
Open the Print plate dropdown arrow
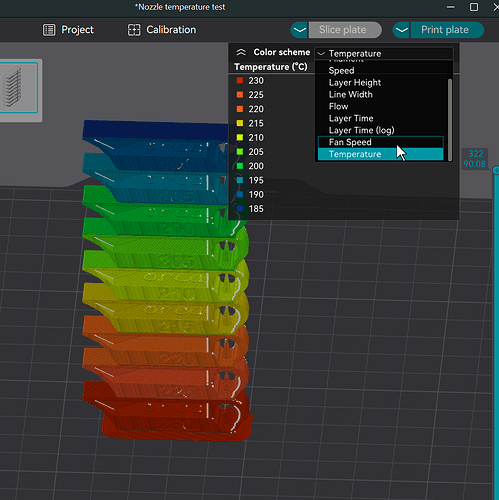[x=401, y=30]
